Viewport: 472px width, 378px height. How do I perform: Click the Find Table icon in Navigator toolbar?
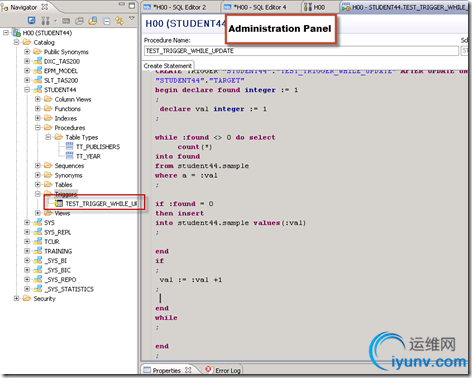tap(79, 21)
